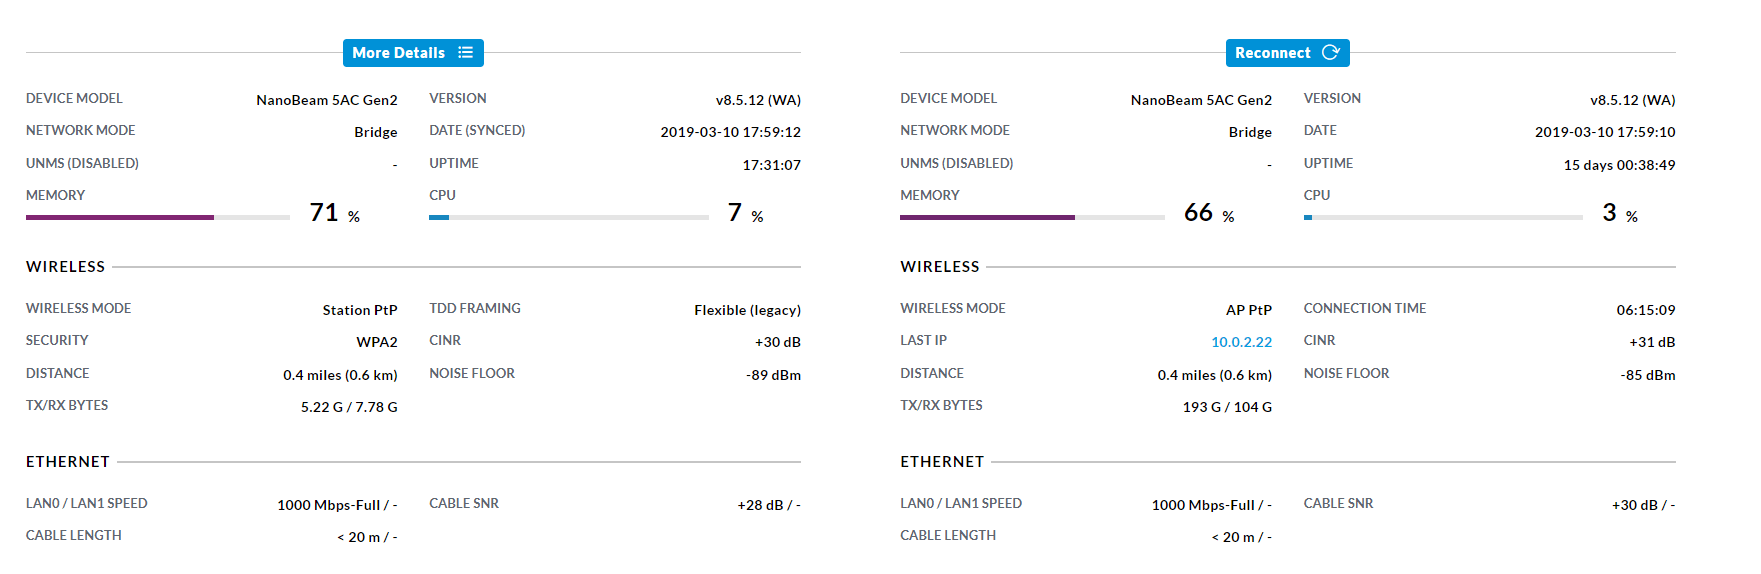Open the 10.0.2.22 last IP link
Image resolution: width=1761 pixels, height=574 pixels.
(1241, 342)
